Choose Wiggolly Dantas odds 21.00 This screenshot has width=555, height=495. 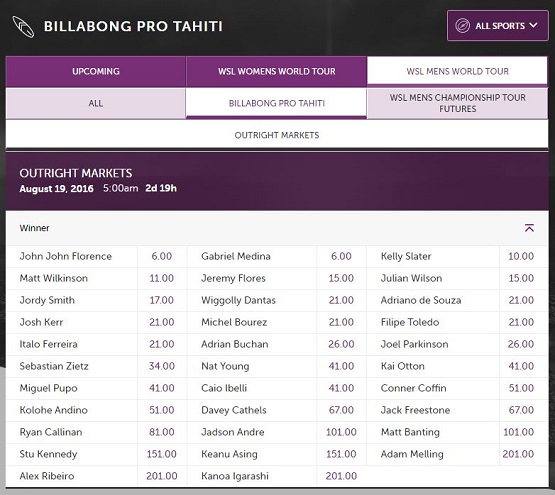point(341,300)
